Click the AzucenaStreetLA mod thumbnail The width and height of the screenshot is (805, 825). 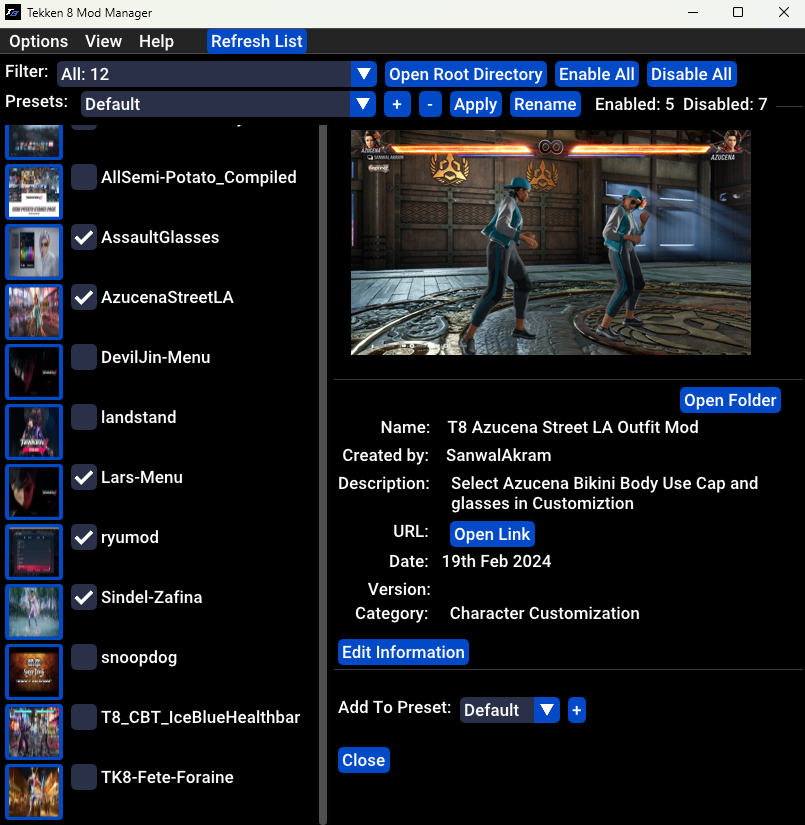pyautogui.click(x=33, y=311)
